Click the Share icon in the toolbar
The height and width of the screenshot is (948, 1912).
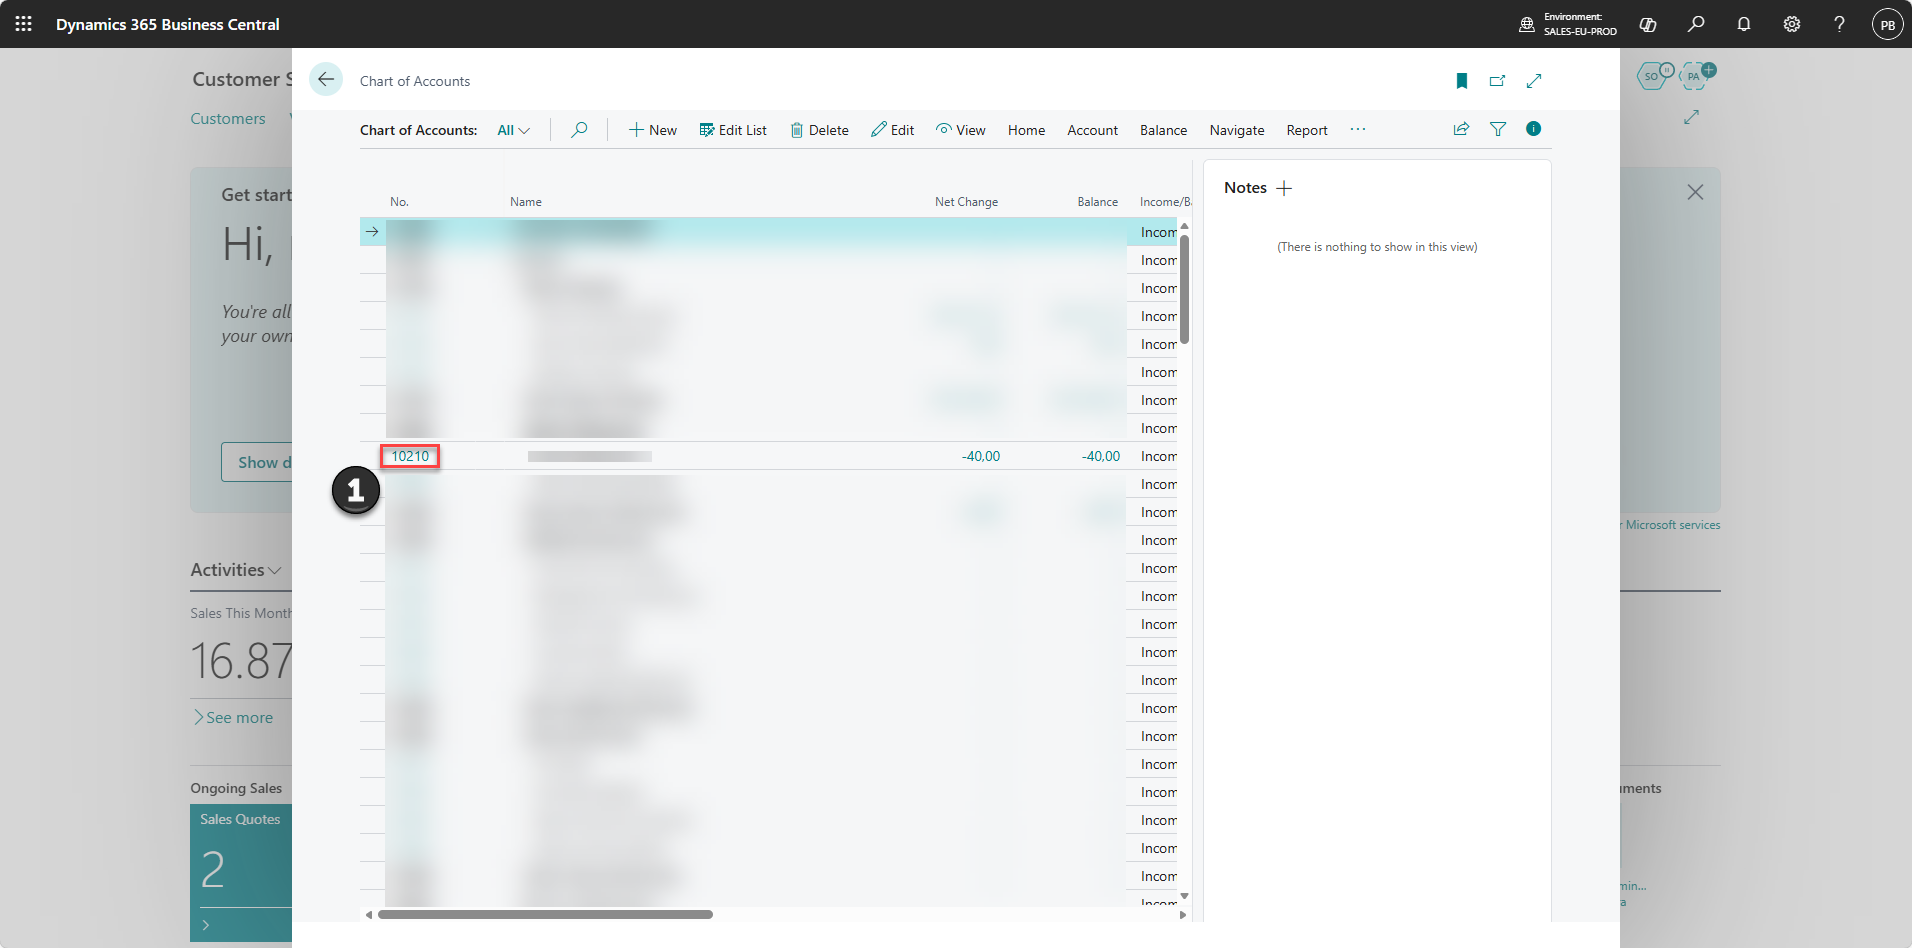(x=1461, y=129)
